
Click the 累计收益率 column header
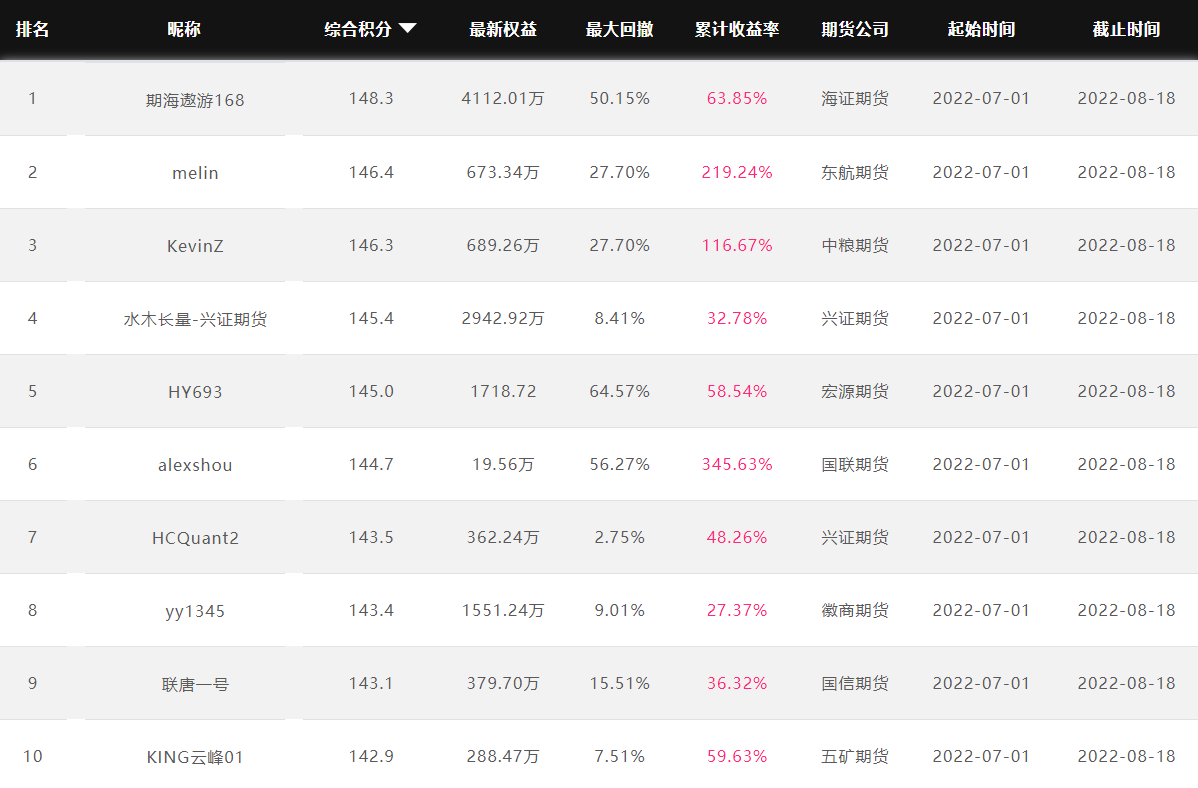(x=737, y=29)
